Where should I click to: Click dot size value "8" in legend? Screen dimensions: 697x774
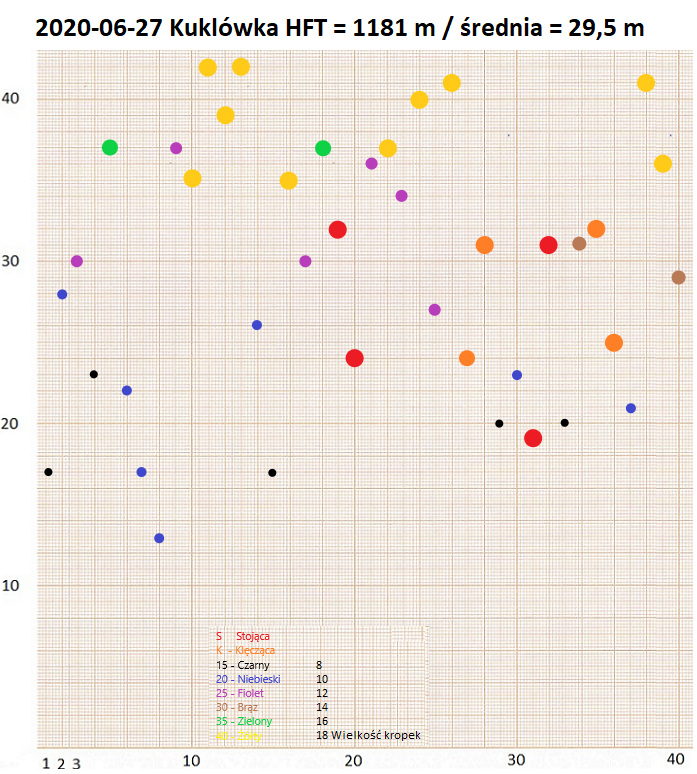(319, 665)
